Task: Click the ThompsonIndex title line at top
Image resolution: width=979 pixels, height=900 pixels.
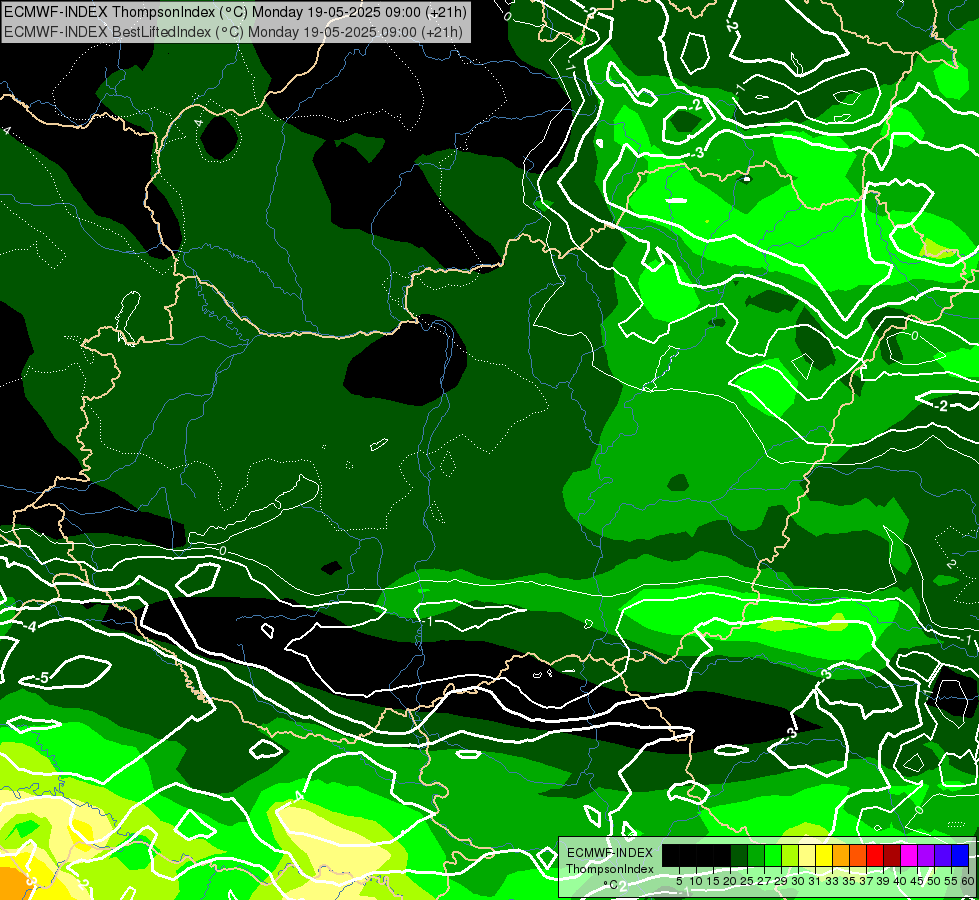Action: point(235,11)
